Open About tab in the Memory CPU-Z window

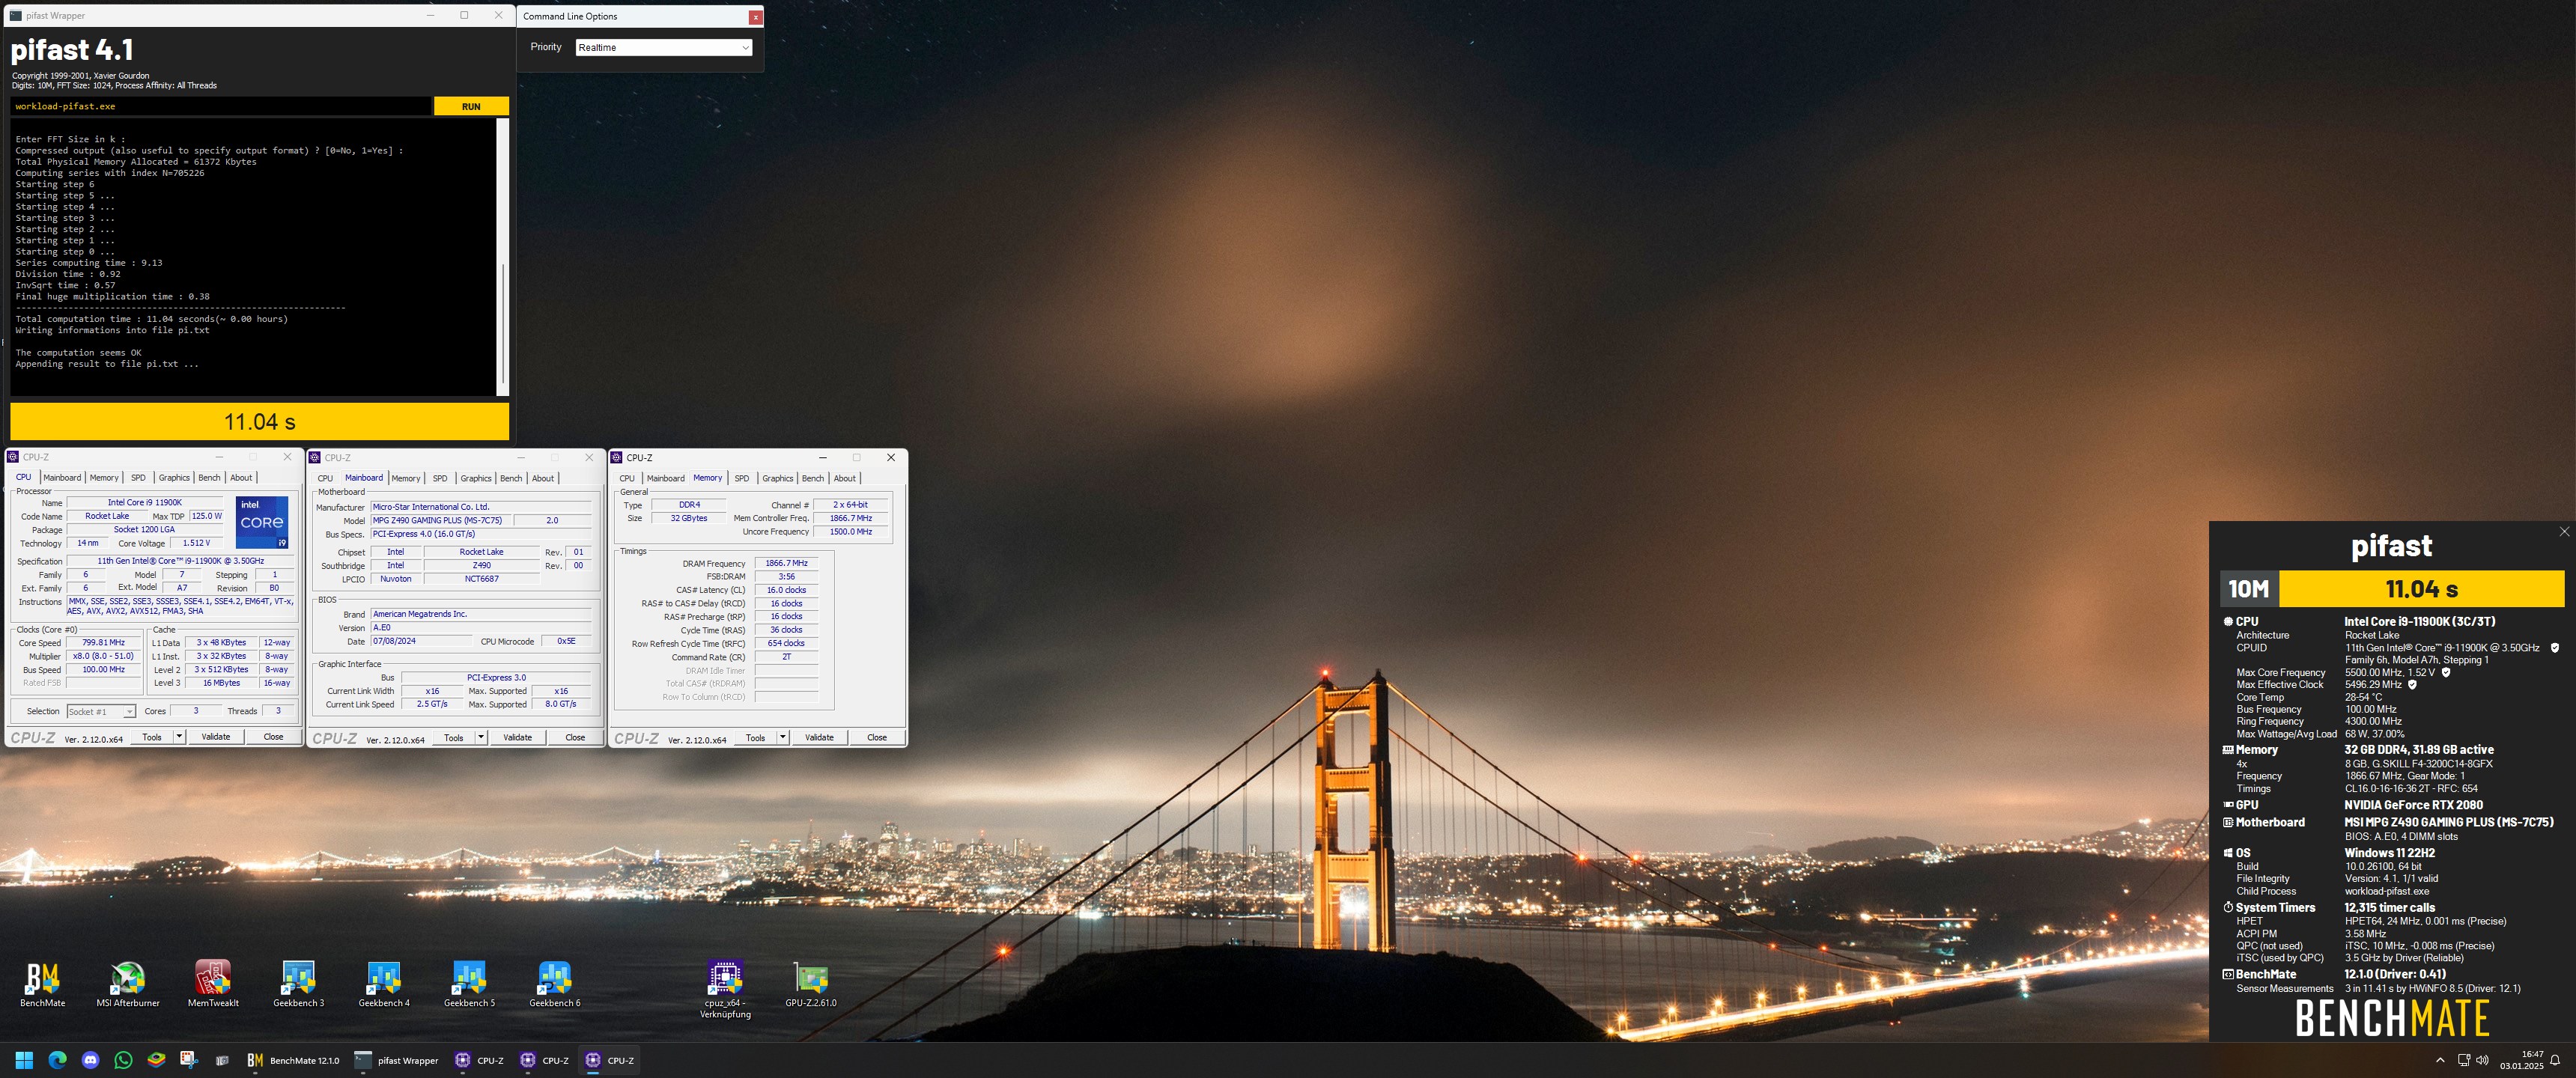[845, 479]
